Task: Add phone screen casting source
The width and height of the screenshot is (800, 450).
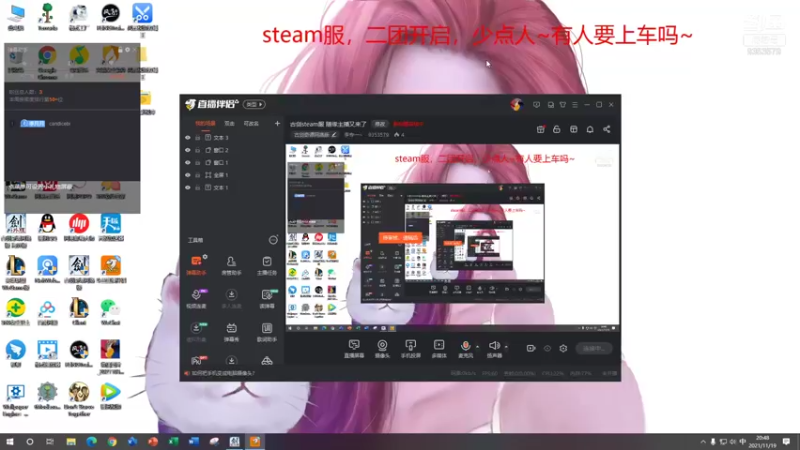Action: (410, 349)
